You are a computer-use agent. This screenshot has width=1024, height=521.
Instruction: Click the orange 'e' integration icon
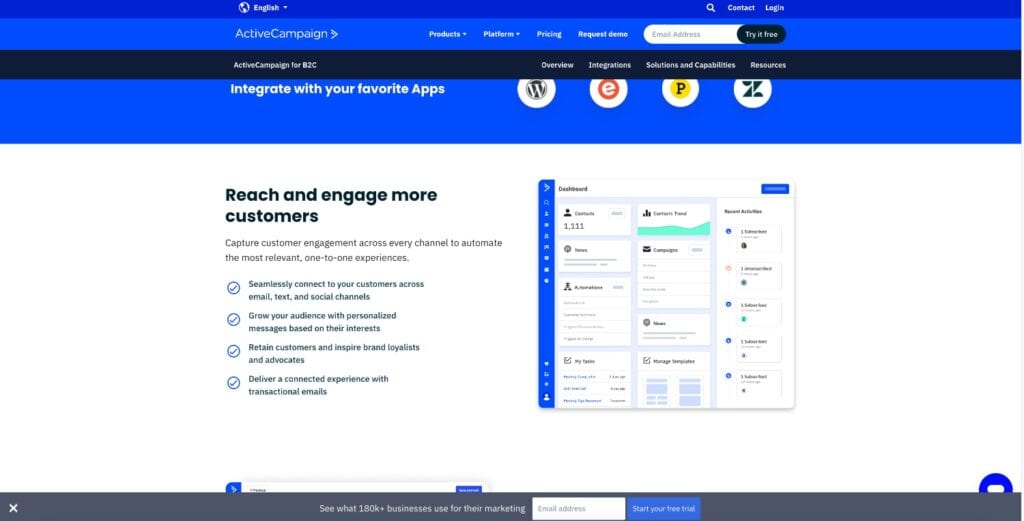tap(608, 89)
